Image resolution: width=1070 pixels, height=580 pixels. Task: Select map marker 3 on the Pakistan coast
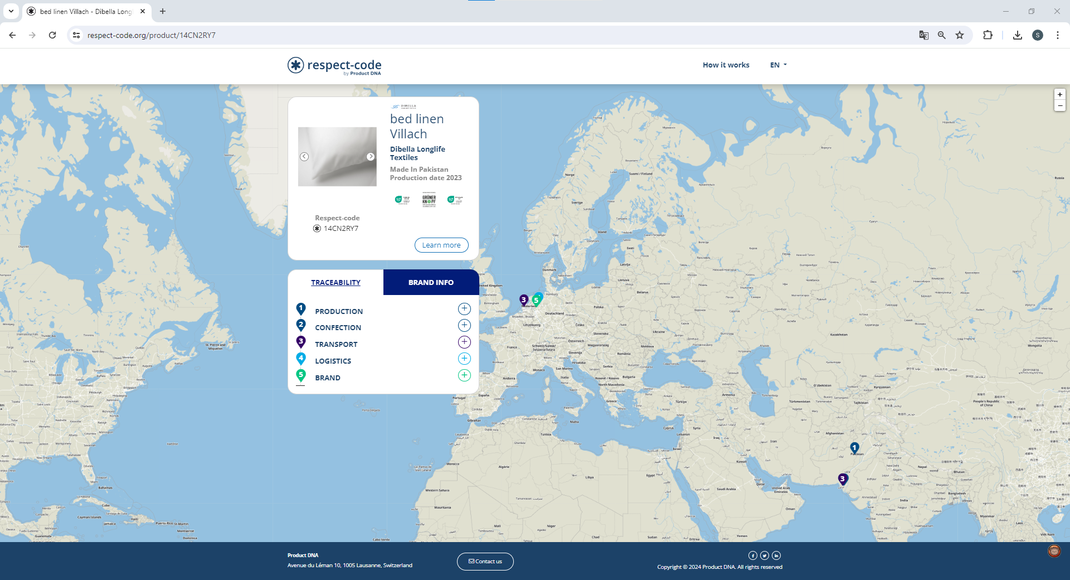point(843,479)
